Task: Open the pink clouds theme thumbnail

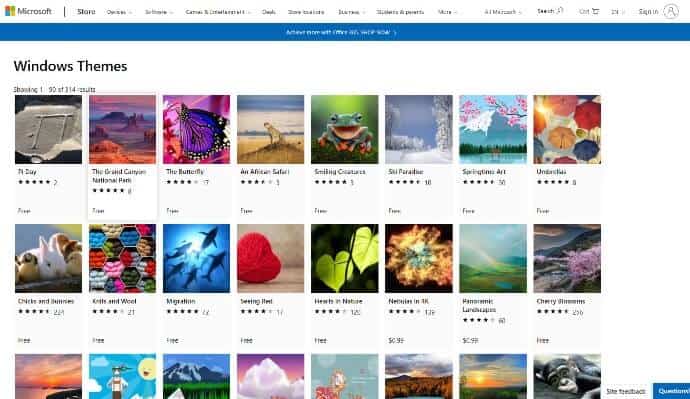Action: [x=270, y=376]
